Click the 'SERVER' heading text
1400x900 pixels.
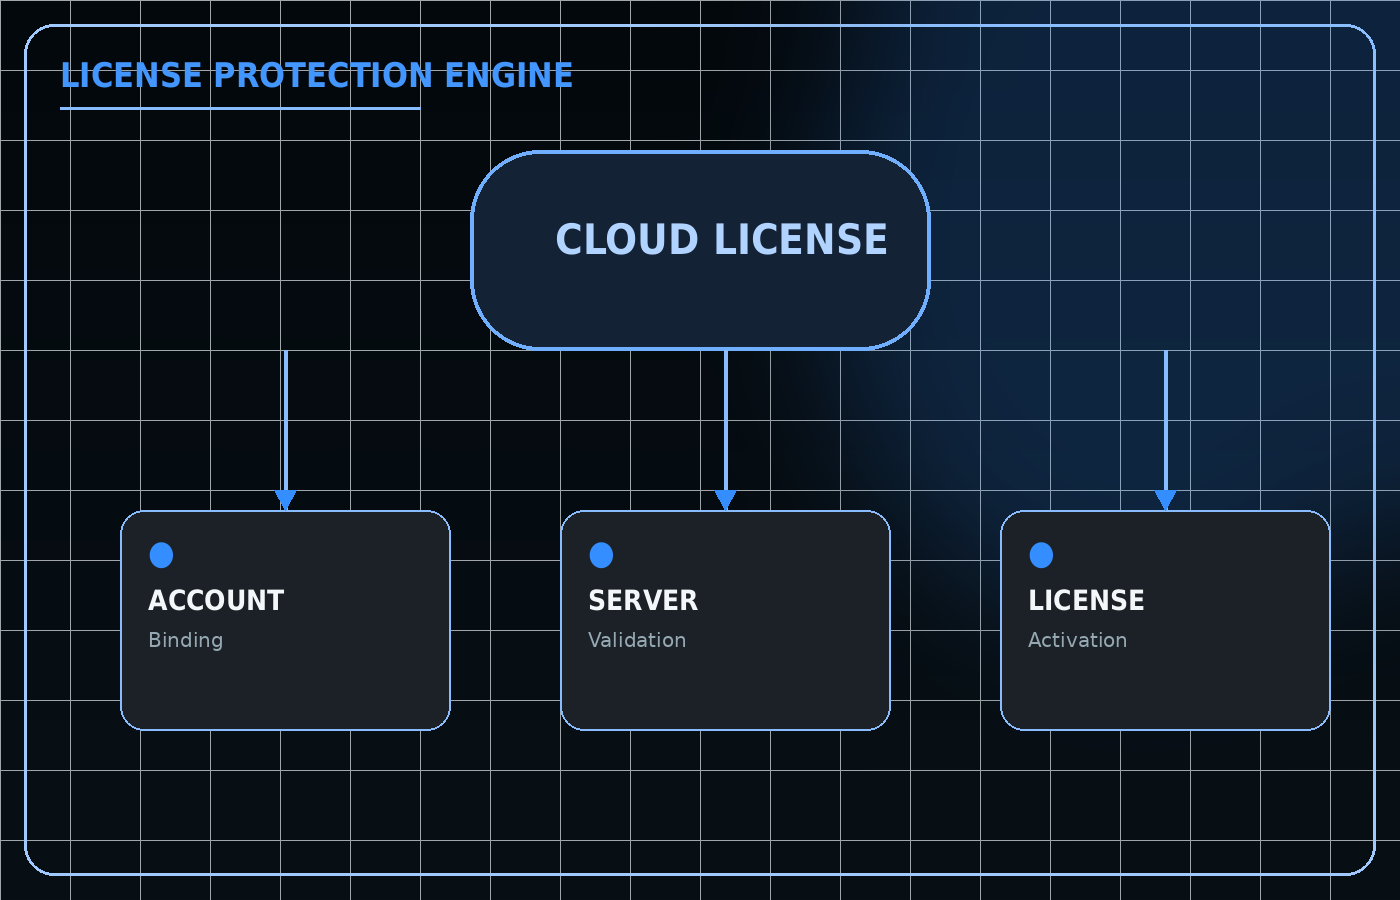tap(643, 600)
